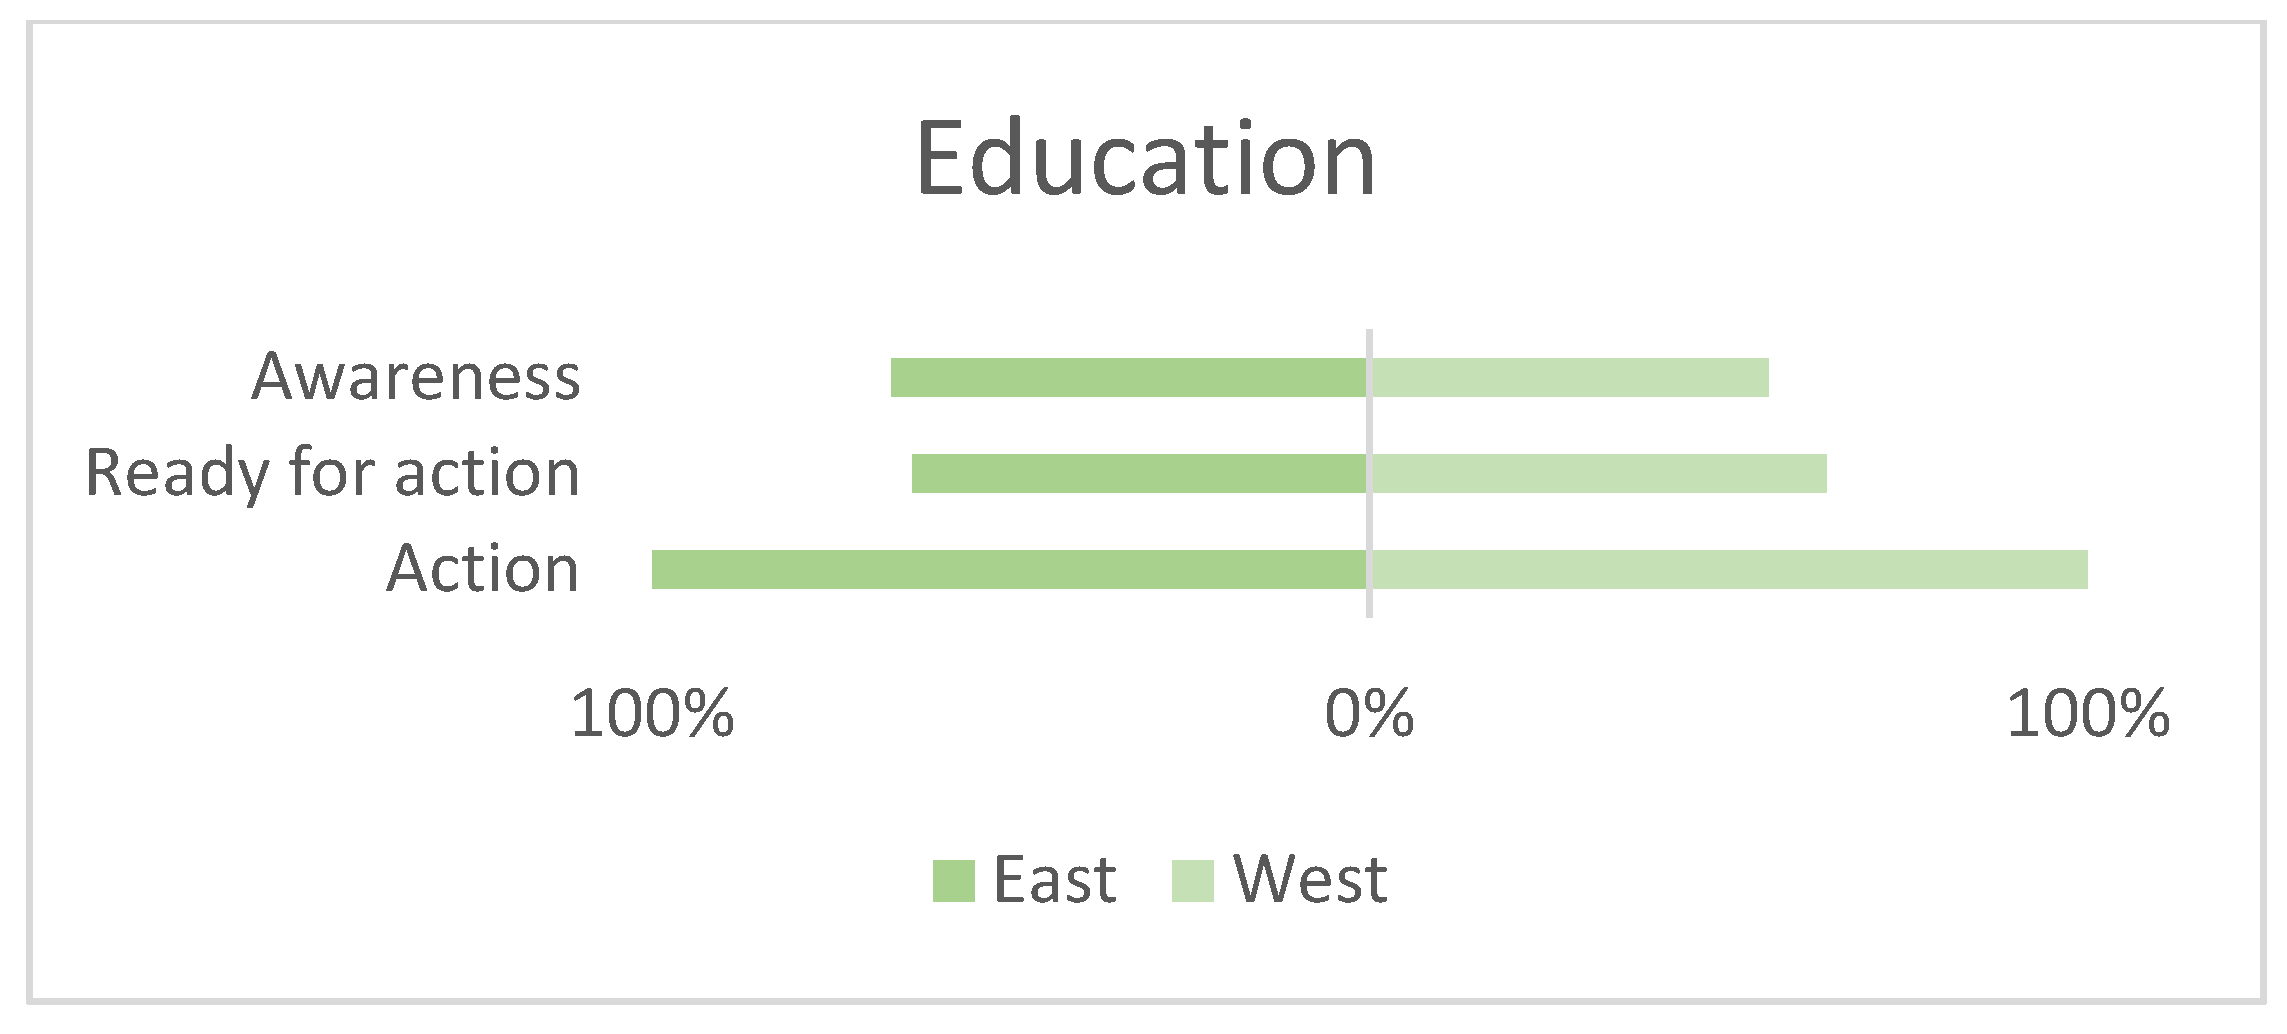The height and width of the screenshot is (1034, 2287).
Task: Click the Education chart title
Action: [1145, 160]
